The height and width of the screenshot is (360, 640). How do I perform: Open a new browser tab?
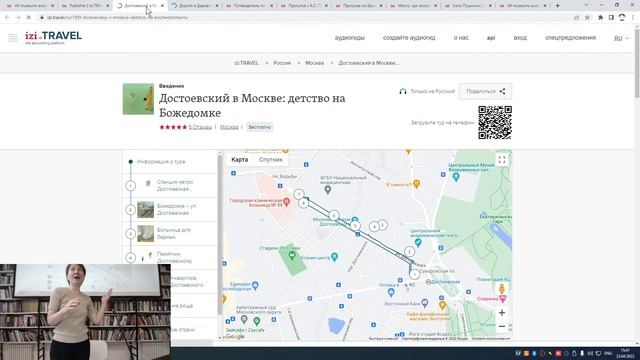tap(558, 6)
